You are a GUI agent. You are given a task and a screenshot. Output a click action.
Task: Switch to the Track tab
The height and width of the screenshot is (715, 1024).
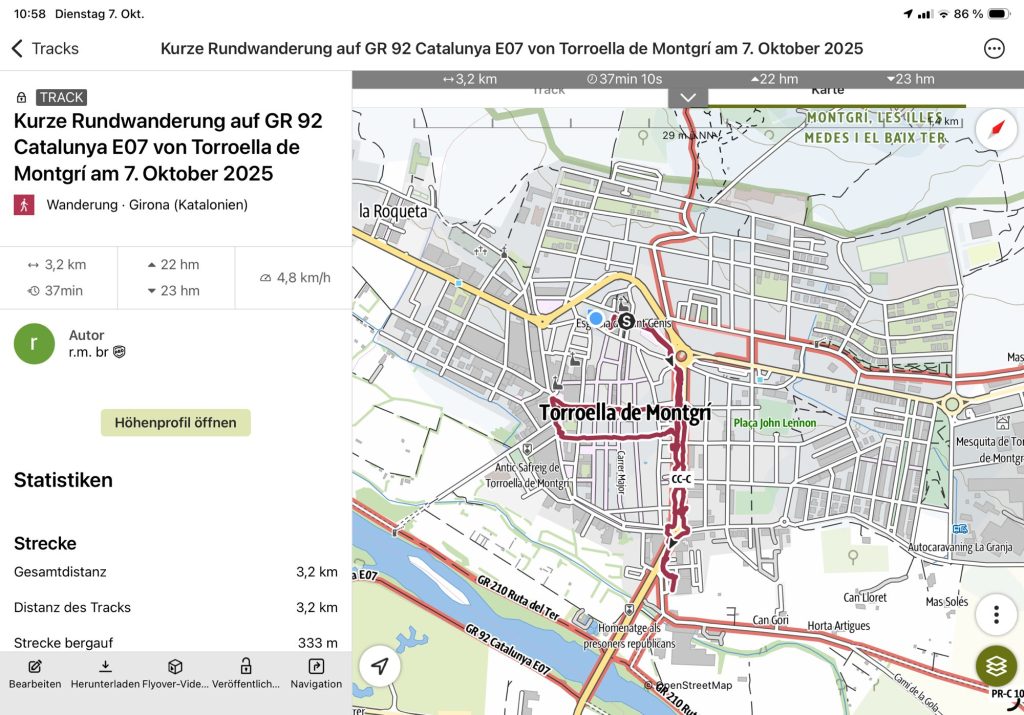coord(548,90)
